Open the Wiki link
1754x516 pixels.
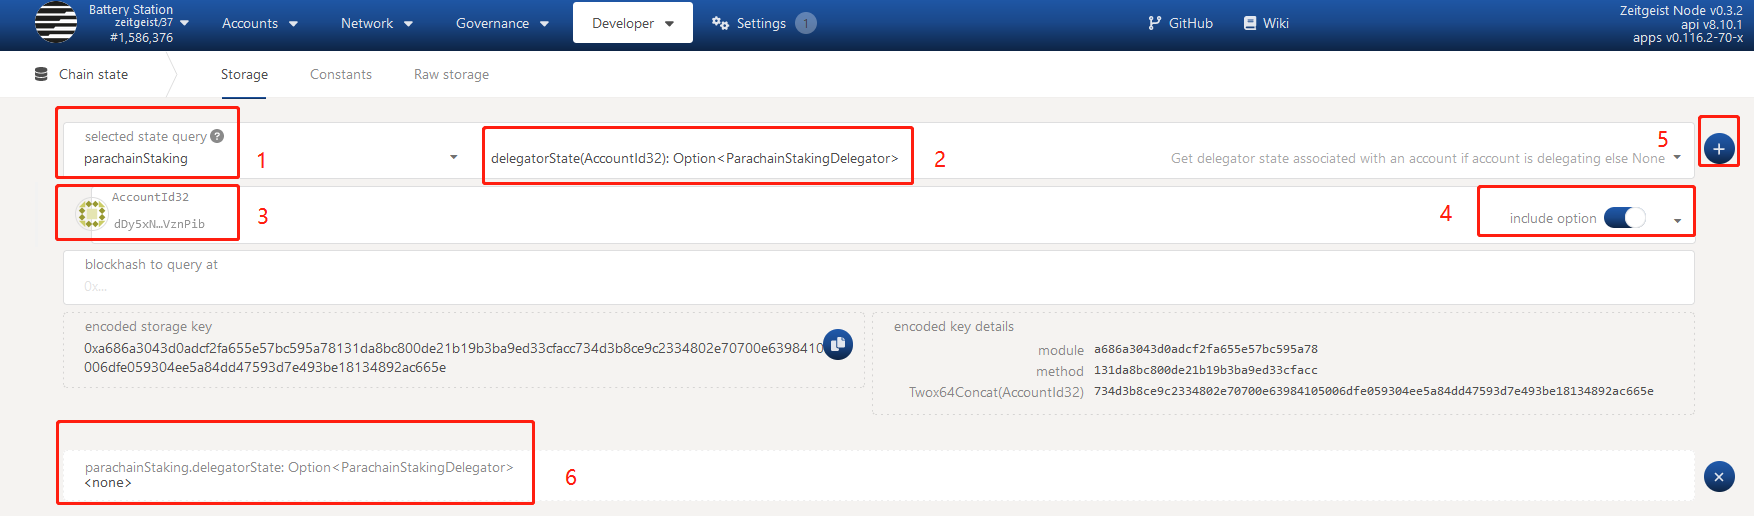[x=1265, y=23]
